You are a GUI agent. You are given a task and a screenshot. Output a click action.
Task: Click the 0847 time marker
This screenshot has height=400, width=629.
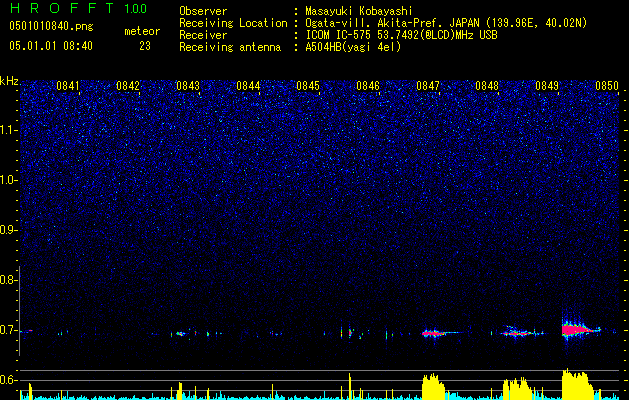(428, 86)
